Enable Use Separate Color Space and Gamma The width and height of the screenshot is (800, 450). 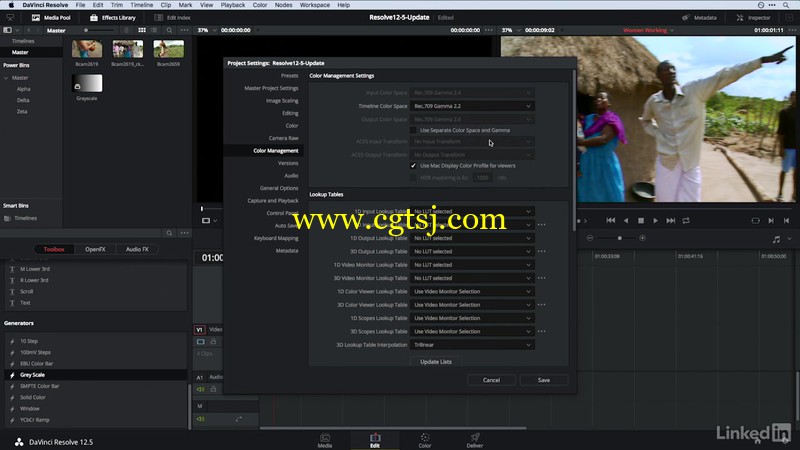pos(413,130)
